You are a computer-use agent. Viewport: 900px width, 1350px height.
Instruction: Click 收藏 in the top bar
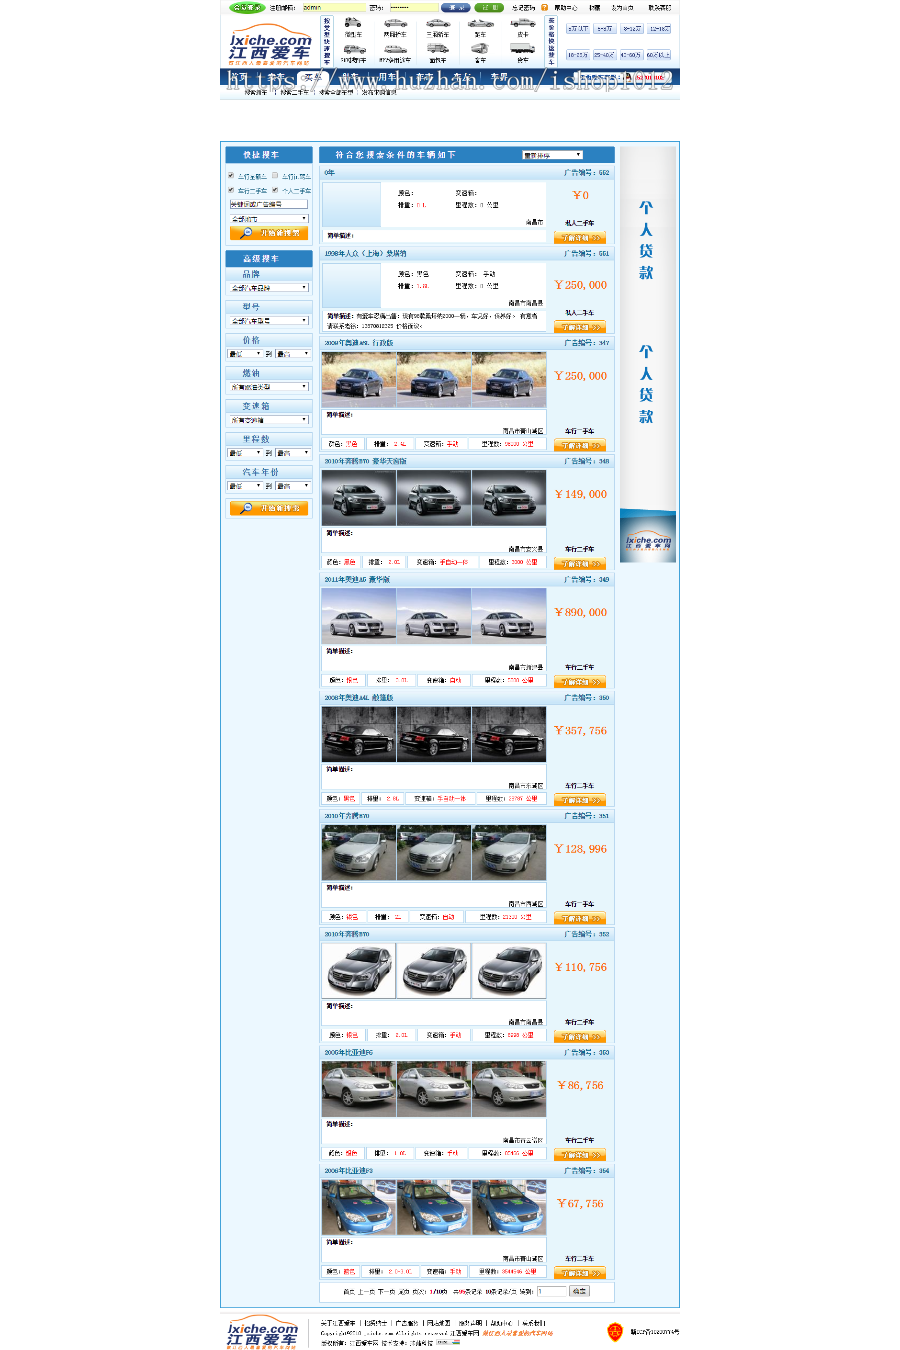(595, 7)
